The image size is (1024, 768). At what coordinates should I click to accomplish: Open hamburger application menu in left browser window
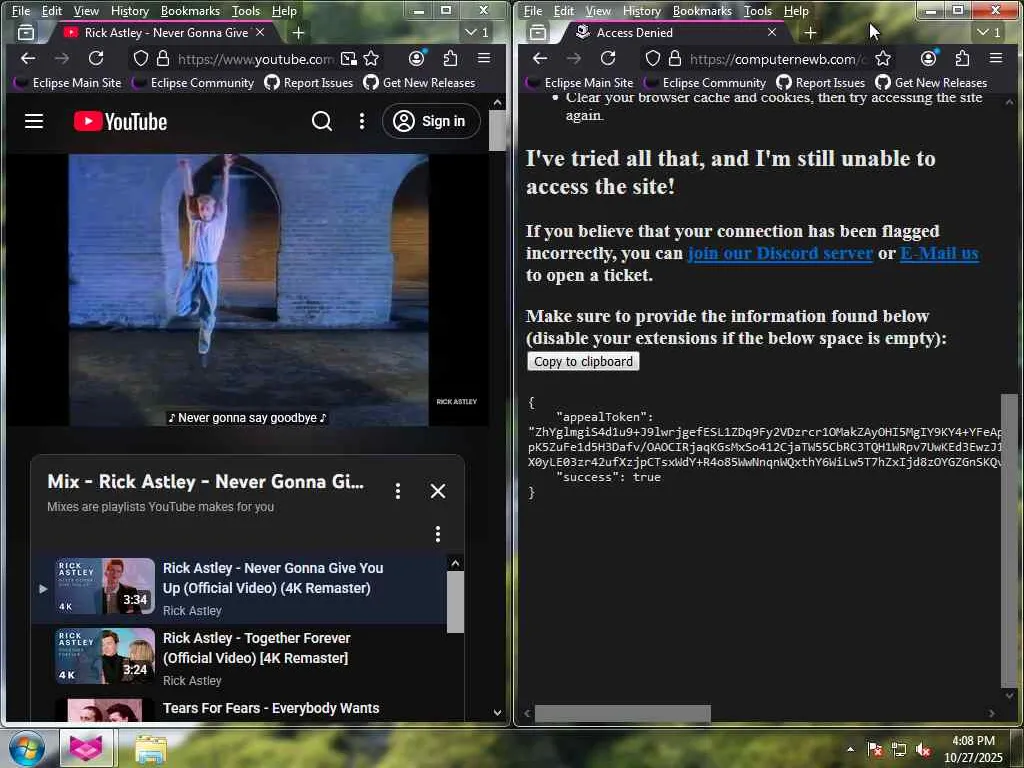tap(484, 59)
